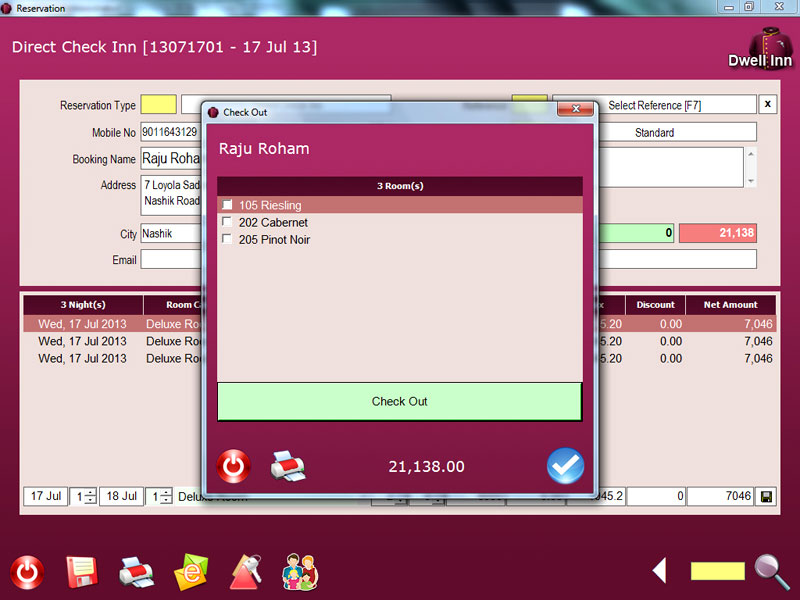Click the red power icon in Check Out dialog
Image resolution: width=800 pixels, height=600 pixels.
pos(233,466)
